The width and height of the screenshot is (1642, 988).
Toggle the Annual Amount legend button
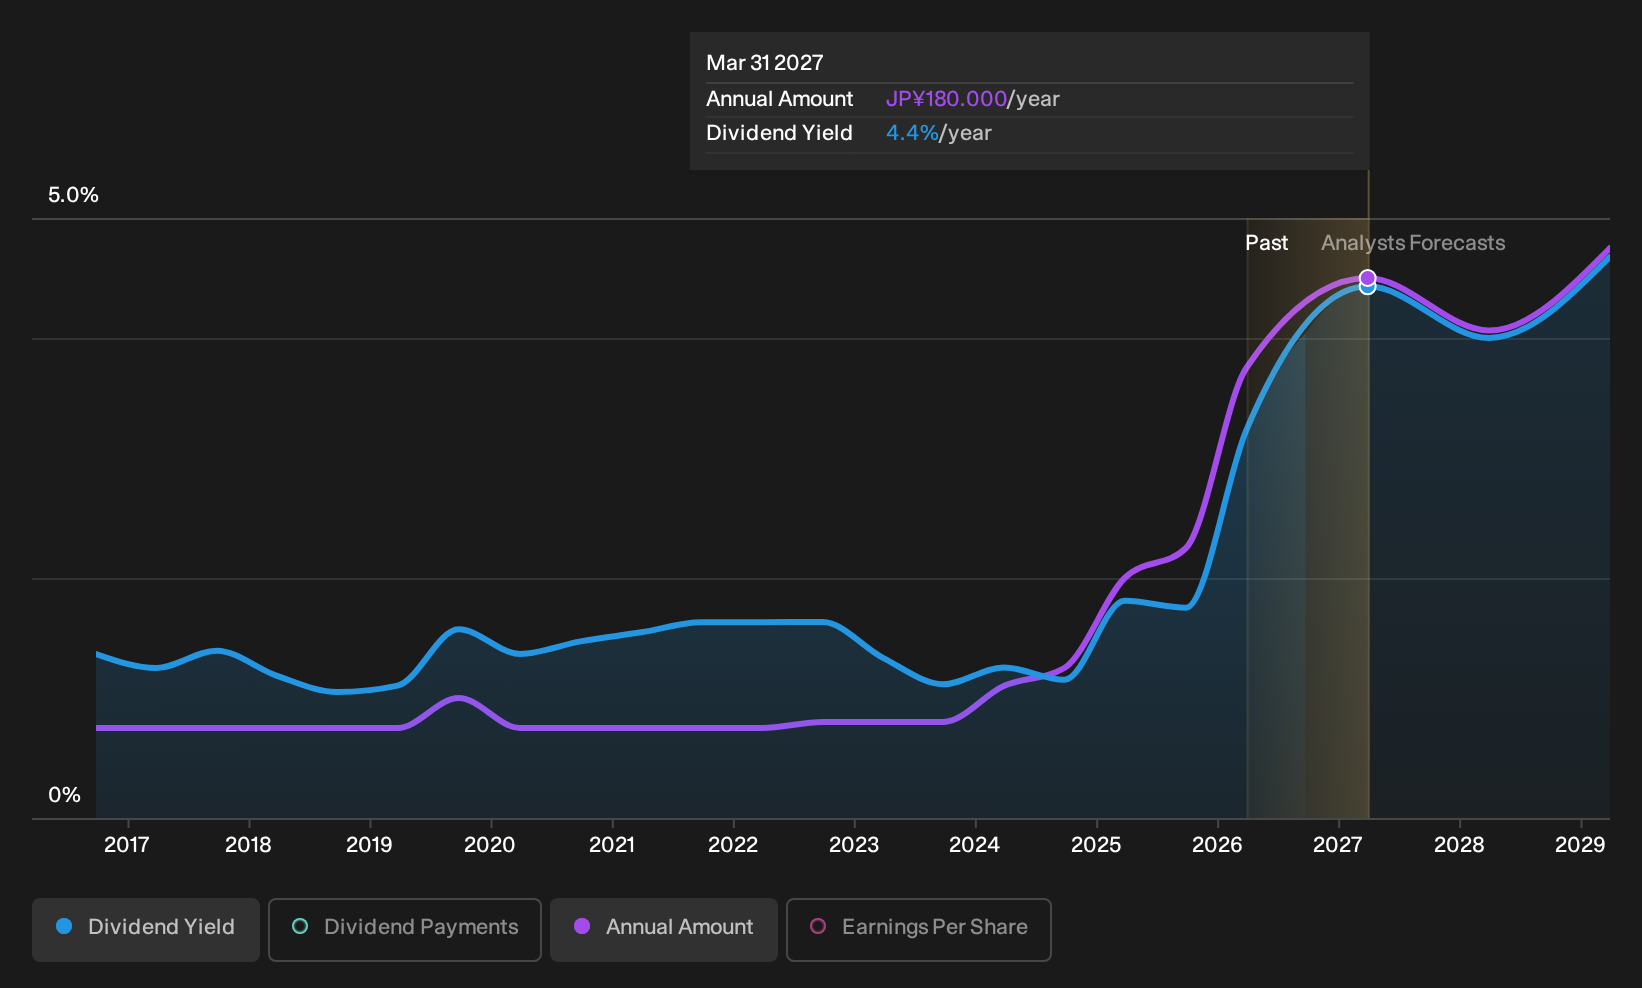(x=664, y=929)
